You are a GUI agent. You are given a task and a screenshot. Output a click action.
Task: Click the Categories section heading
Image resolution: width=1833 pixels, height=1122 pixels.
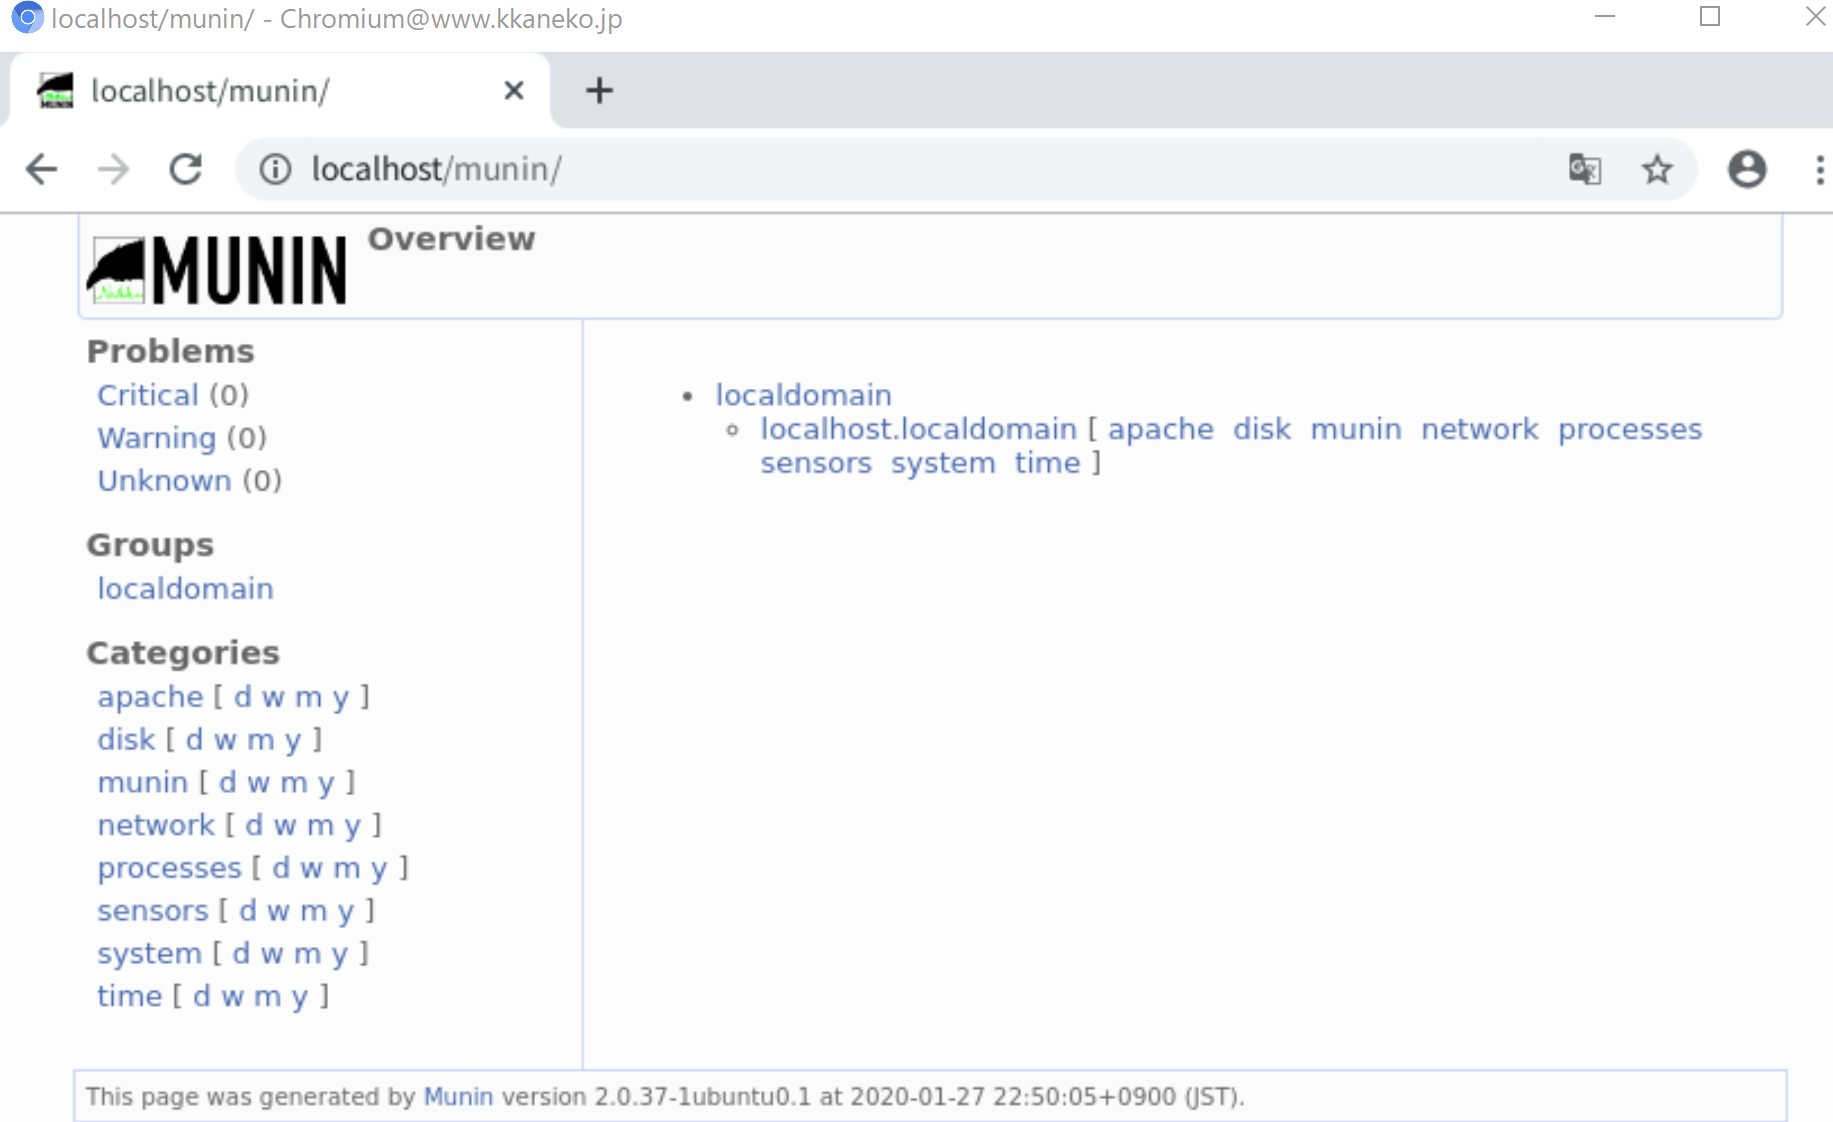(183, 653)
